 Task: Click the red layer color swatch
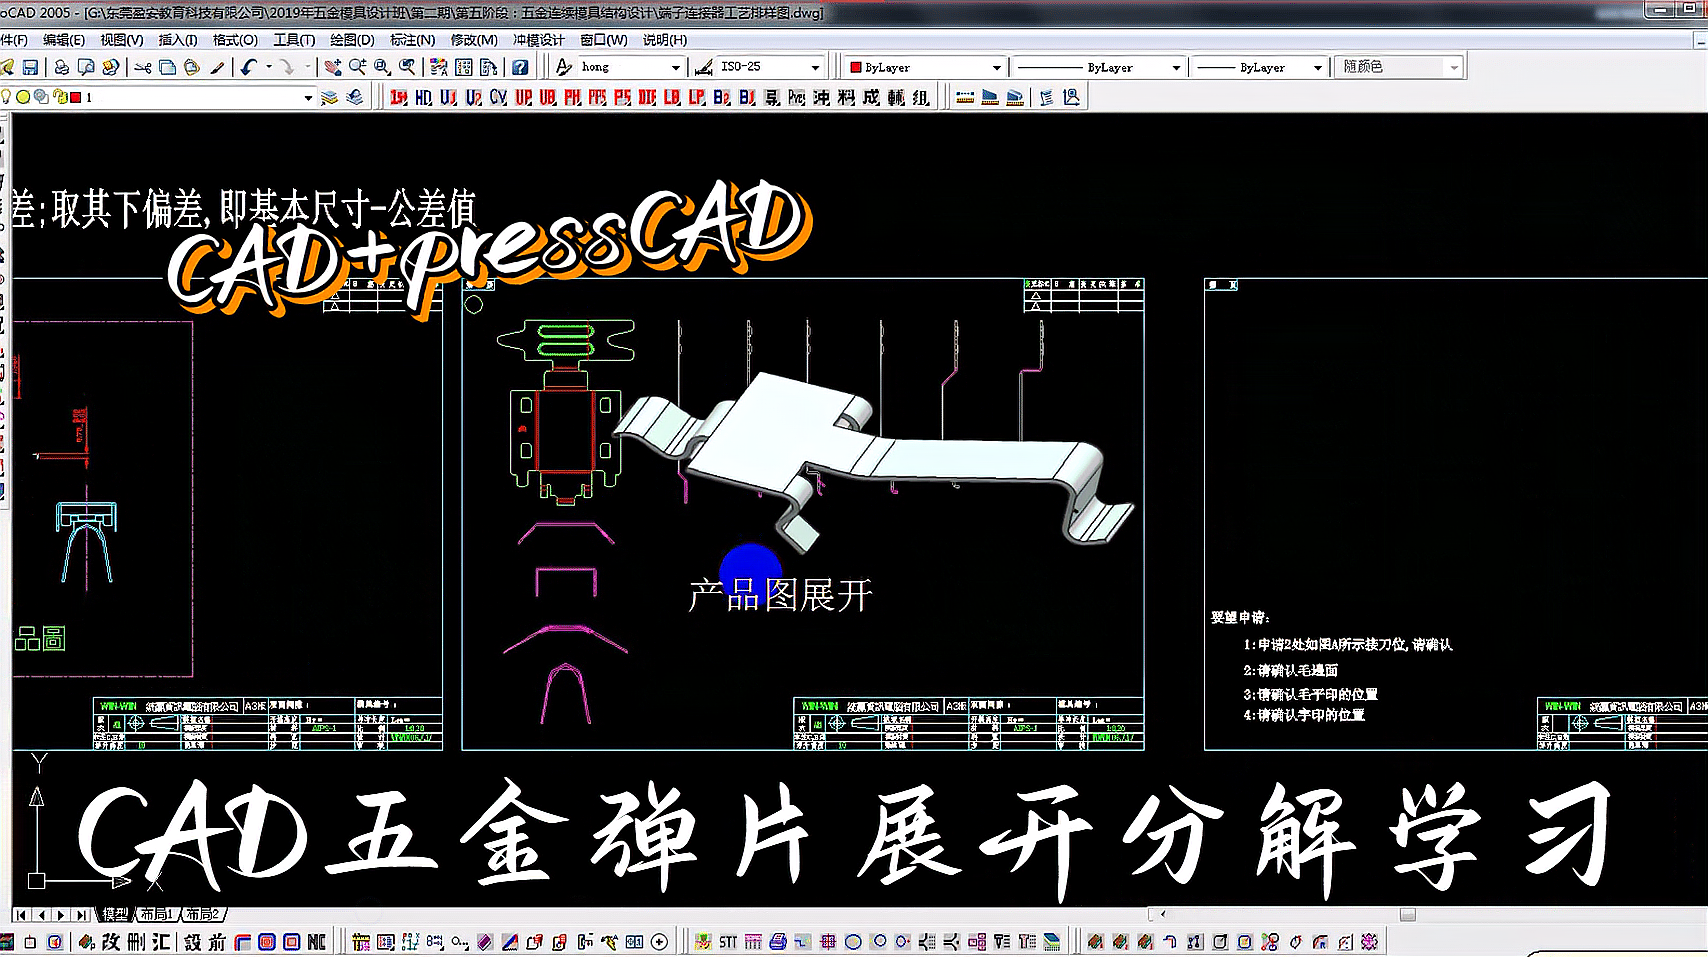tap(75, 97)
